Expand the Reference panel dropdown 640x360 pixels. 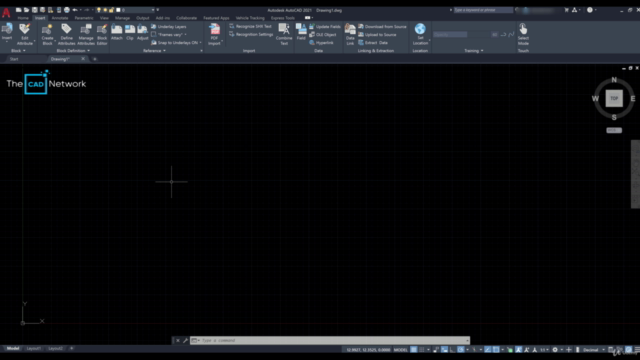(x=154, y=51)
